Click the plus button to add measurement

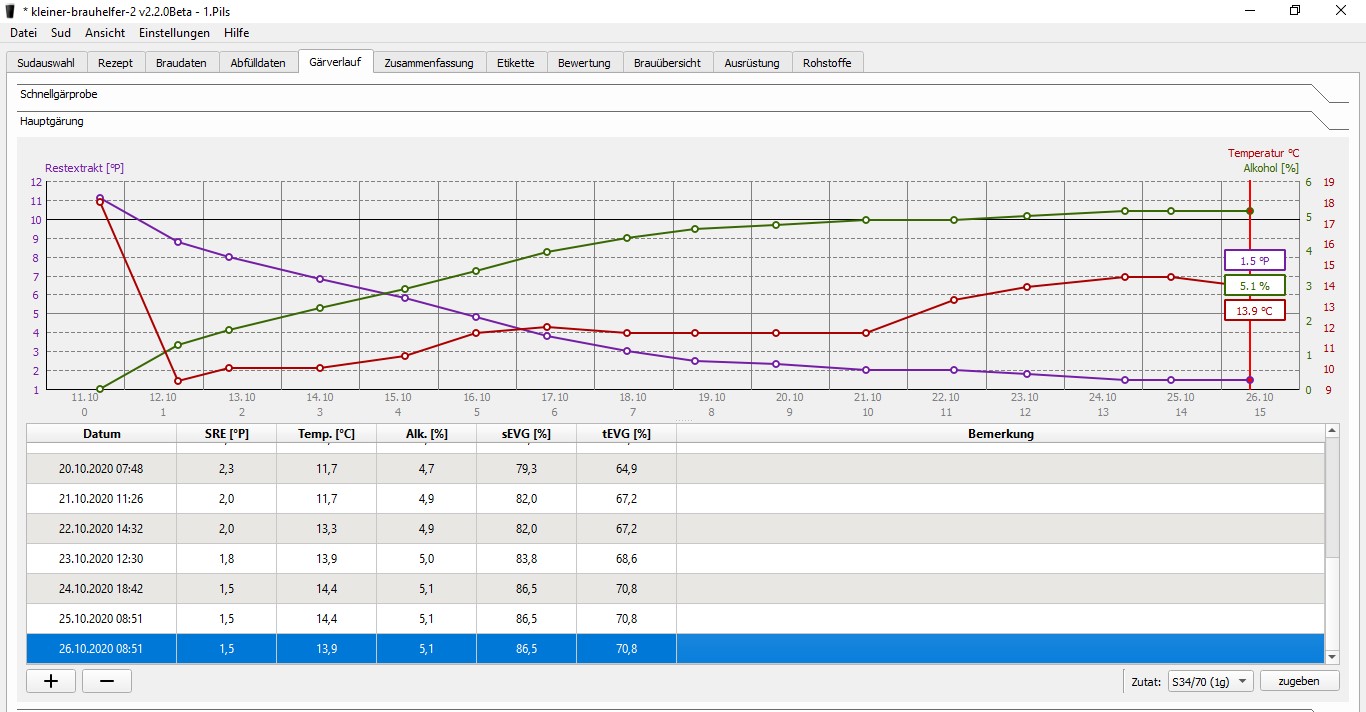coord(51,681)
